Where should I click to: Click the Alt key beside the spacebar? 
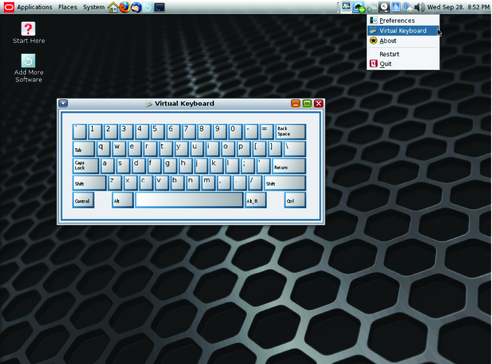point(123,200)
